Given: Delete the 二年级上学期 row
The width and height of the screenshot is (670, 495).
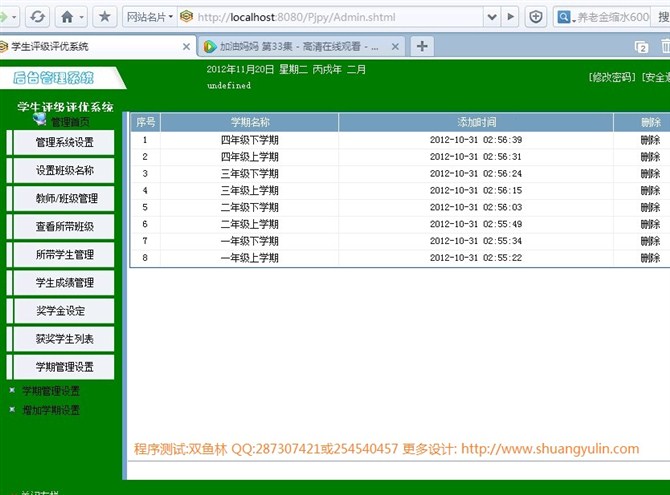Looking at the screenshot, I should [650, 224].
